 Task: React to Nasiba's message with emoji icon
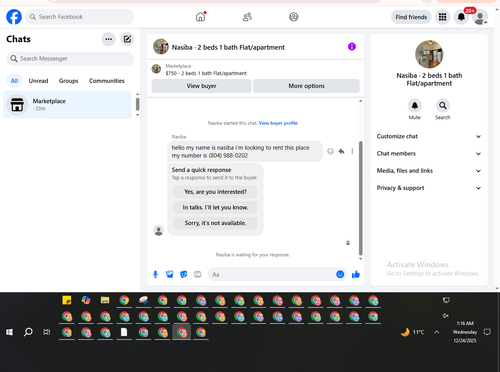330,151
